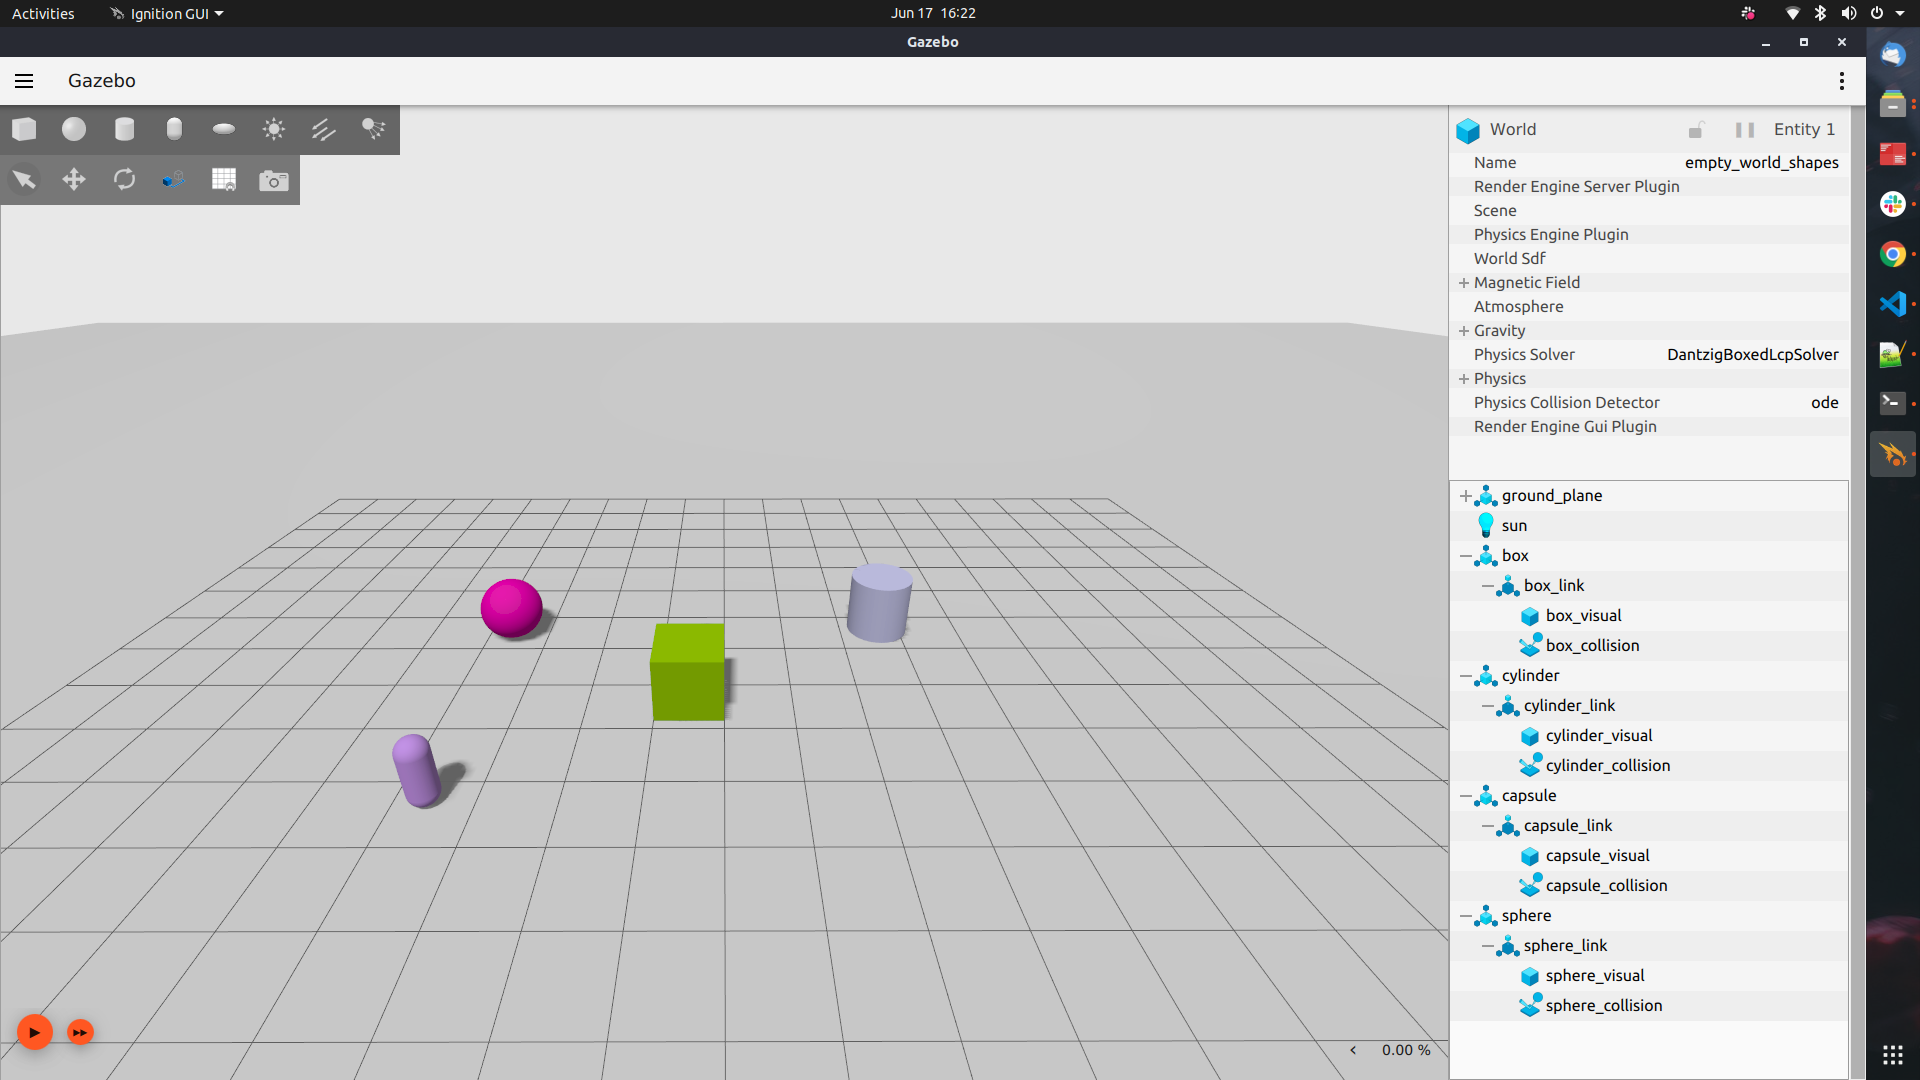The width and height of the screenshot is (1920, 1080).
Task: Step the simulation forward
Action: (x=79, y=1031)
